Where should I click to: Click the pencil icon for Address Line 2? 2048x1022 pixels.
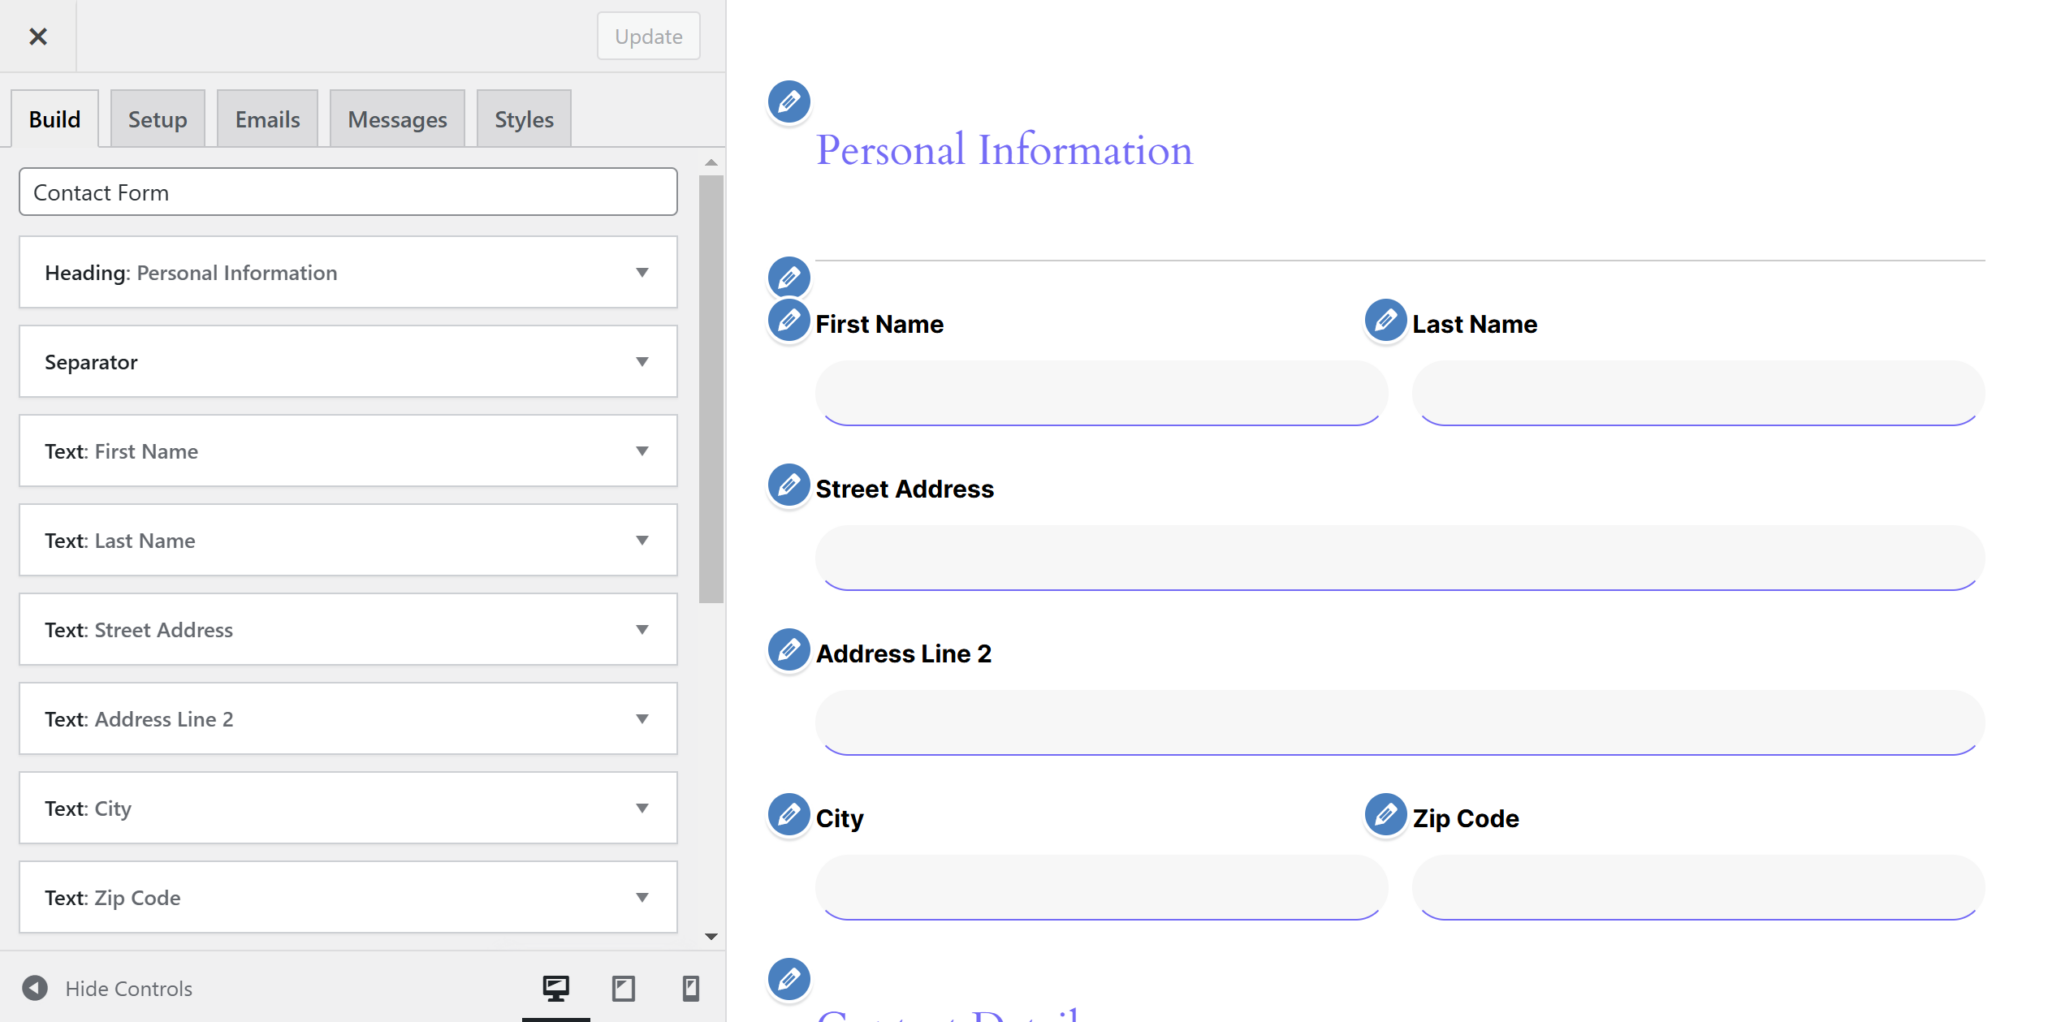coord(788,650)
